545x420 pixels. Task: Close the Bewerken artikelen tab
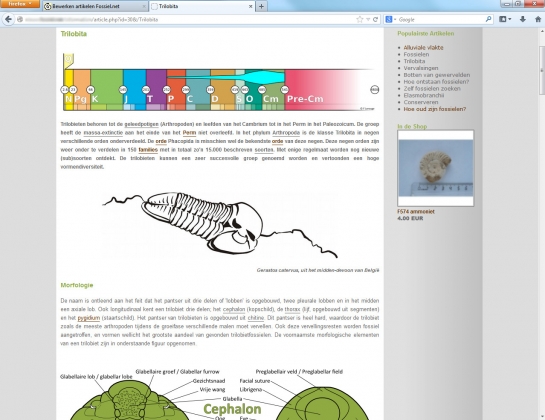pos(144,6)
